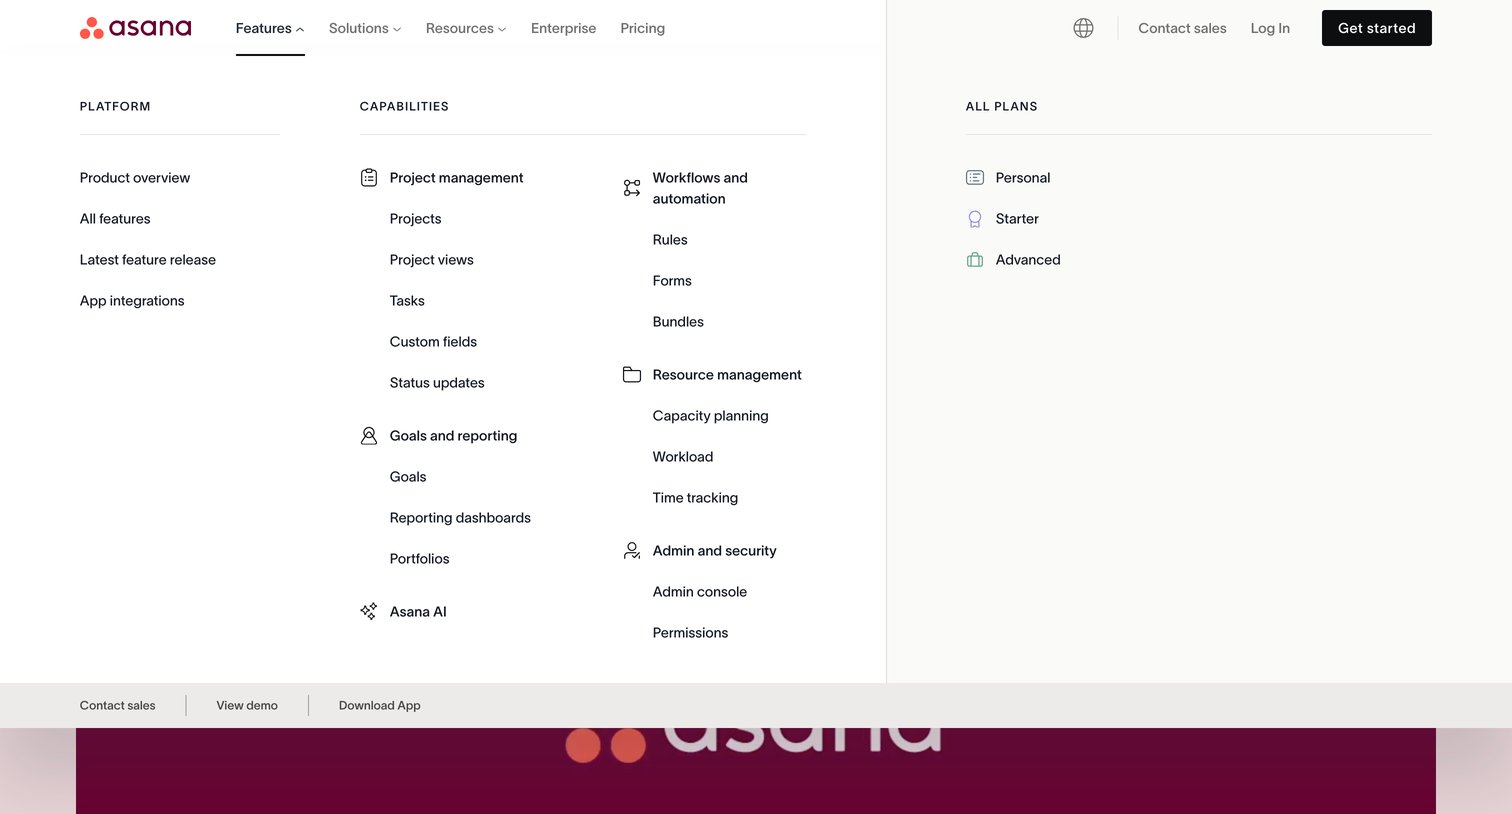Open the Enterprise page
This screenshot has width=1512, height=814.
563,28
